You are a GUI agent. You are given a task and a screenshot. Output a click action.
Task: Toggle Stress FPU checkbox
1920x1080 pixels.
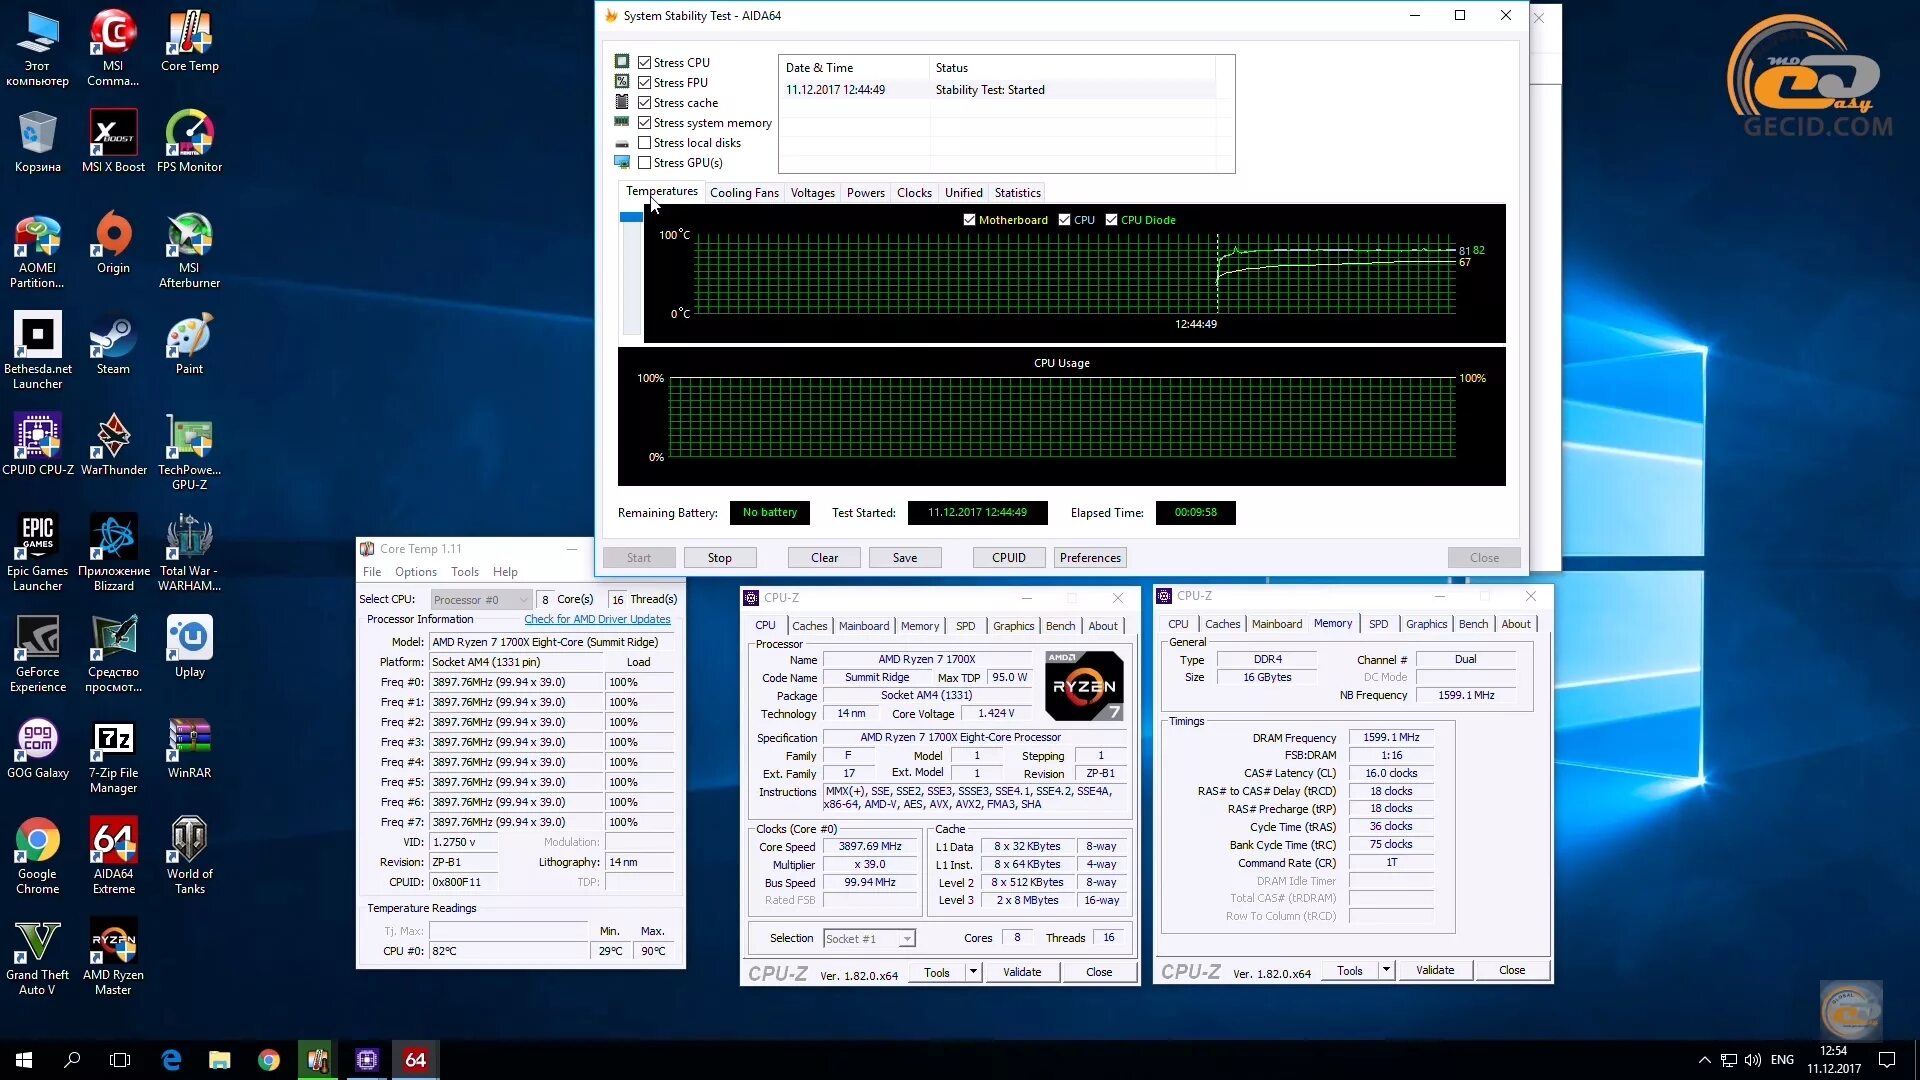(644, 82)
